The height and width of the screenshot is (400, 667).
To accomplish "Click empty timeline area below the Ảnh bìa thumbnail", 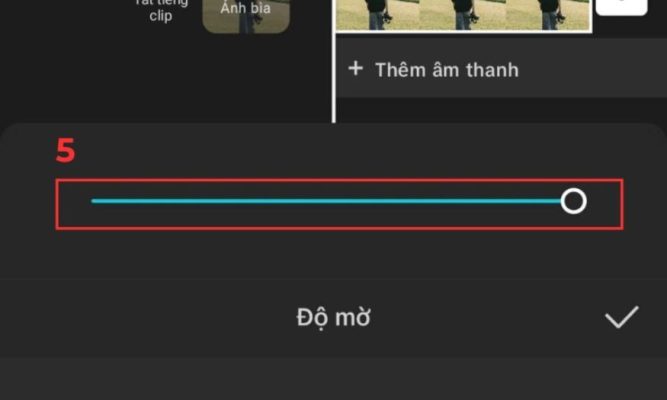I will tap(246, 79).
